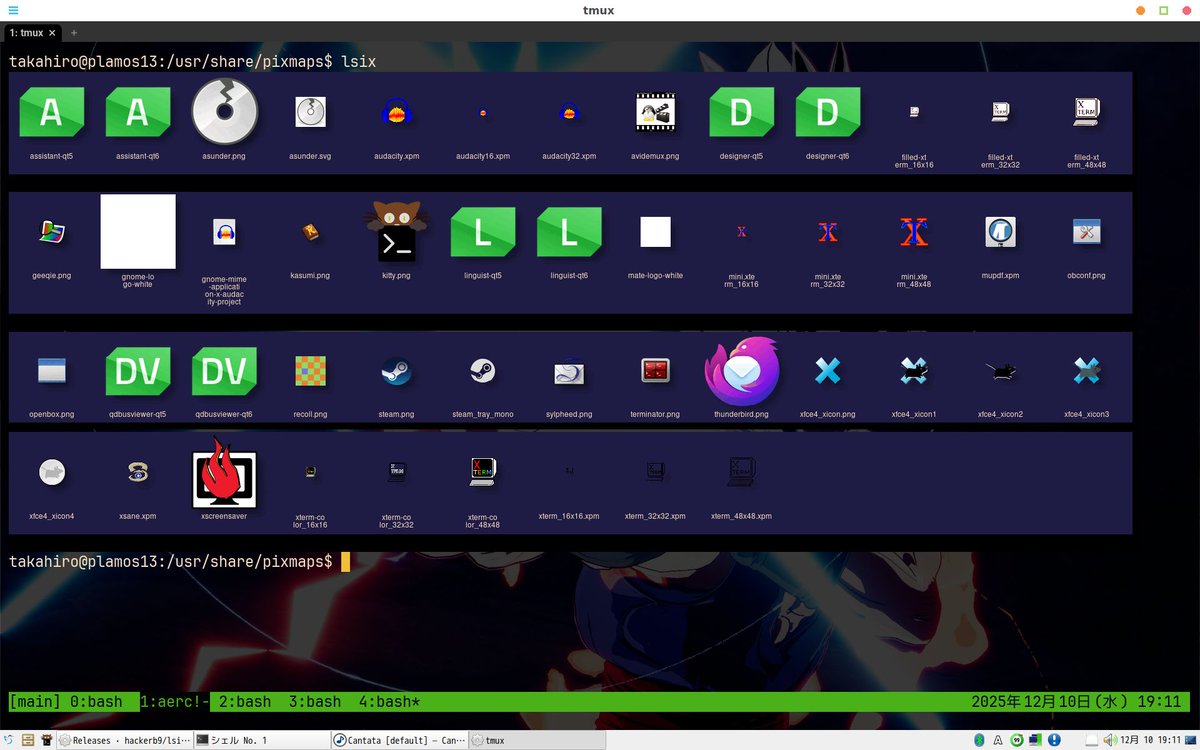Click the linguist-qt5 green L icon
This screenshot has width=1200, height=750.
[483, 233]
